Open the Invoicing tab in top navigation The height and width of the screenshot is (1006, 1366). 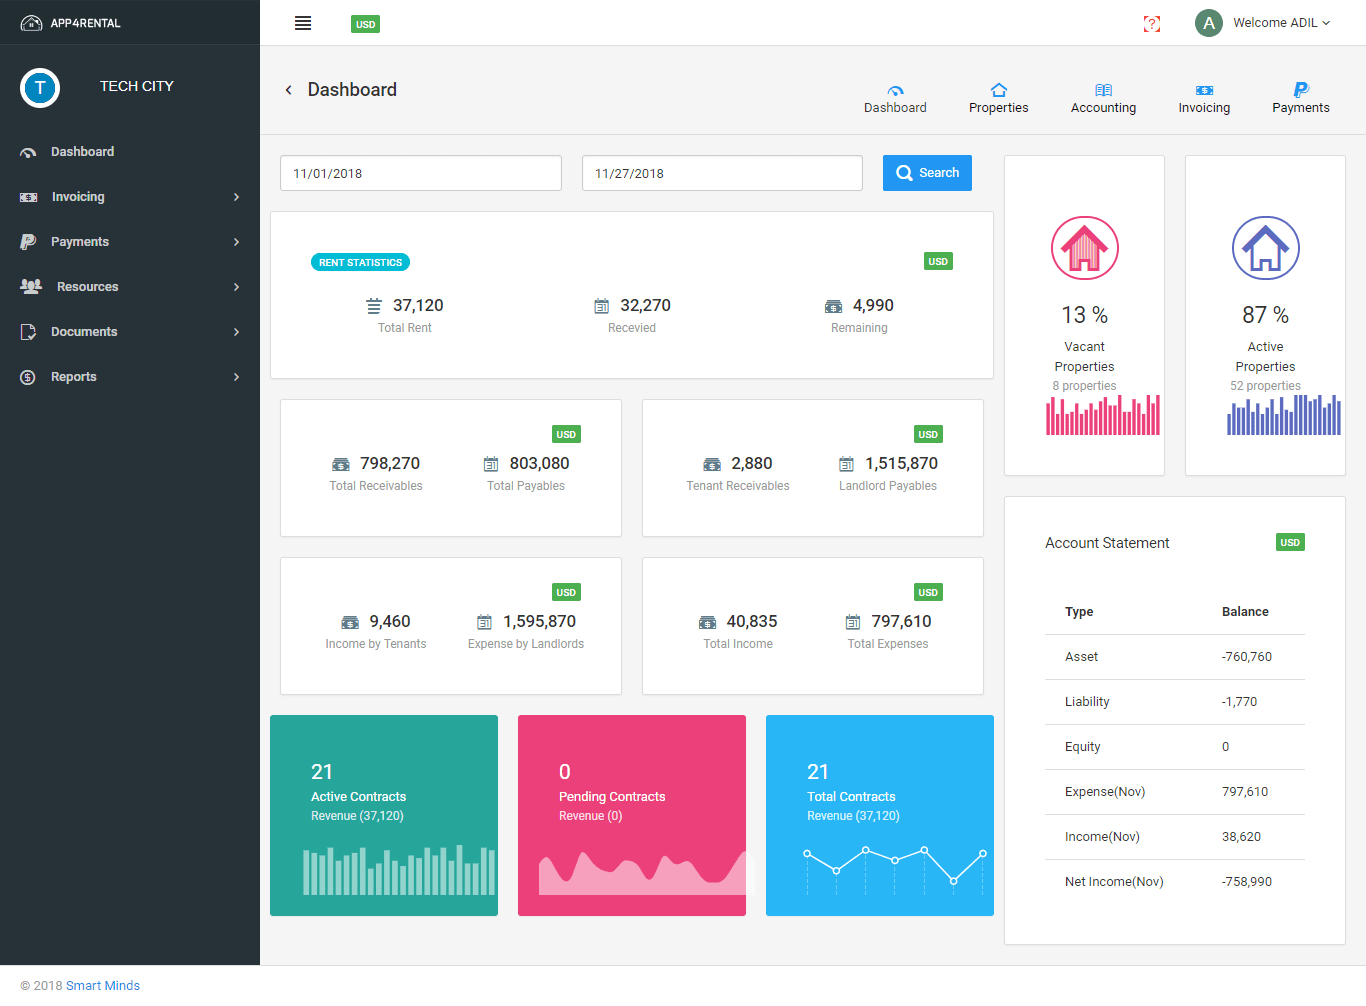[x=1204, y=99]
